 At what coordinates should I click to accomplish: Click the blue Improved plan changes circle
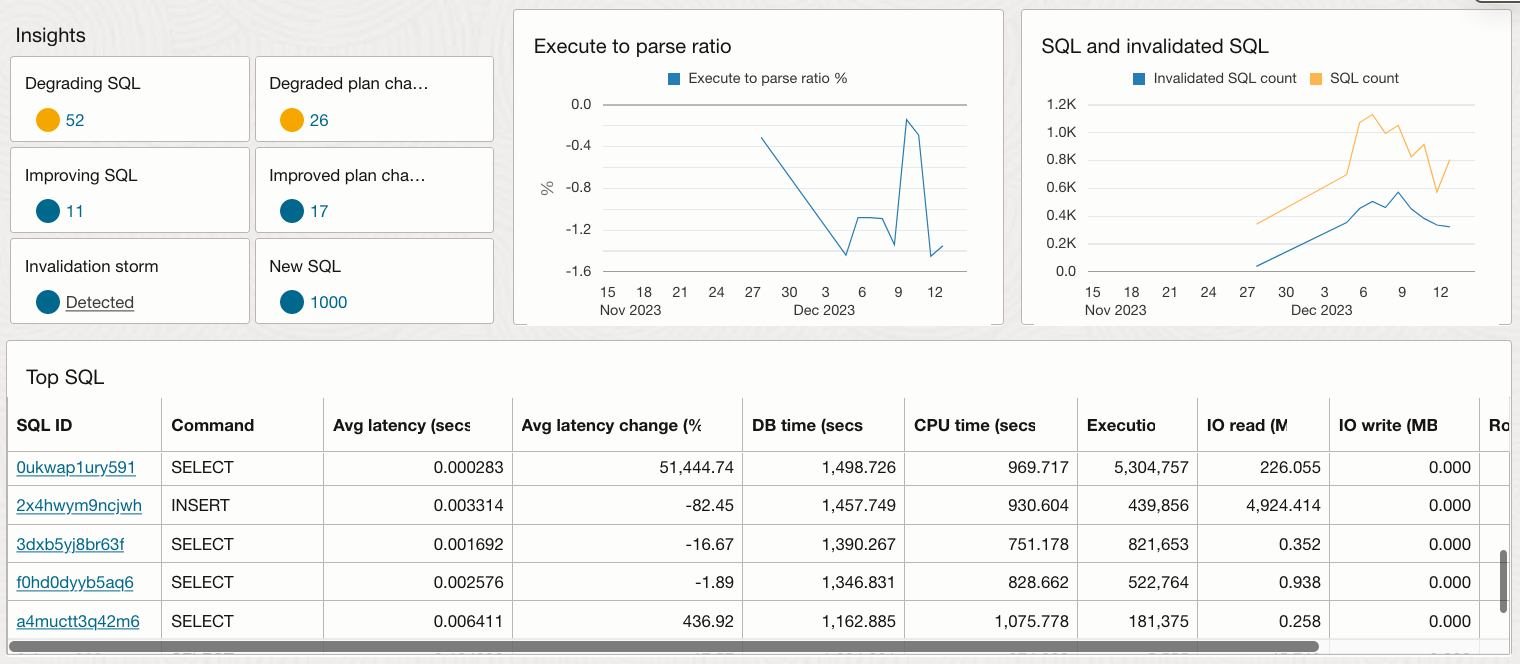tap(292, 211)
